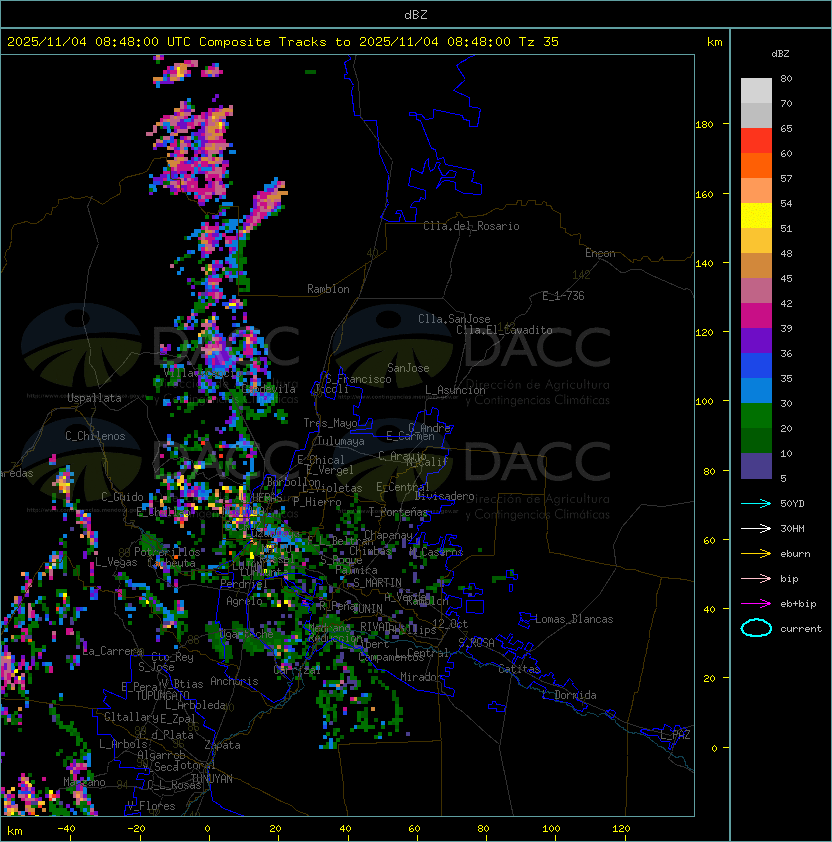Click the yellow eburn arrow legend icon
The height and width of the screenshot is (842, 832).
[x=756, y=554]
